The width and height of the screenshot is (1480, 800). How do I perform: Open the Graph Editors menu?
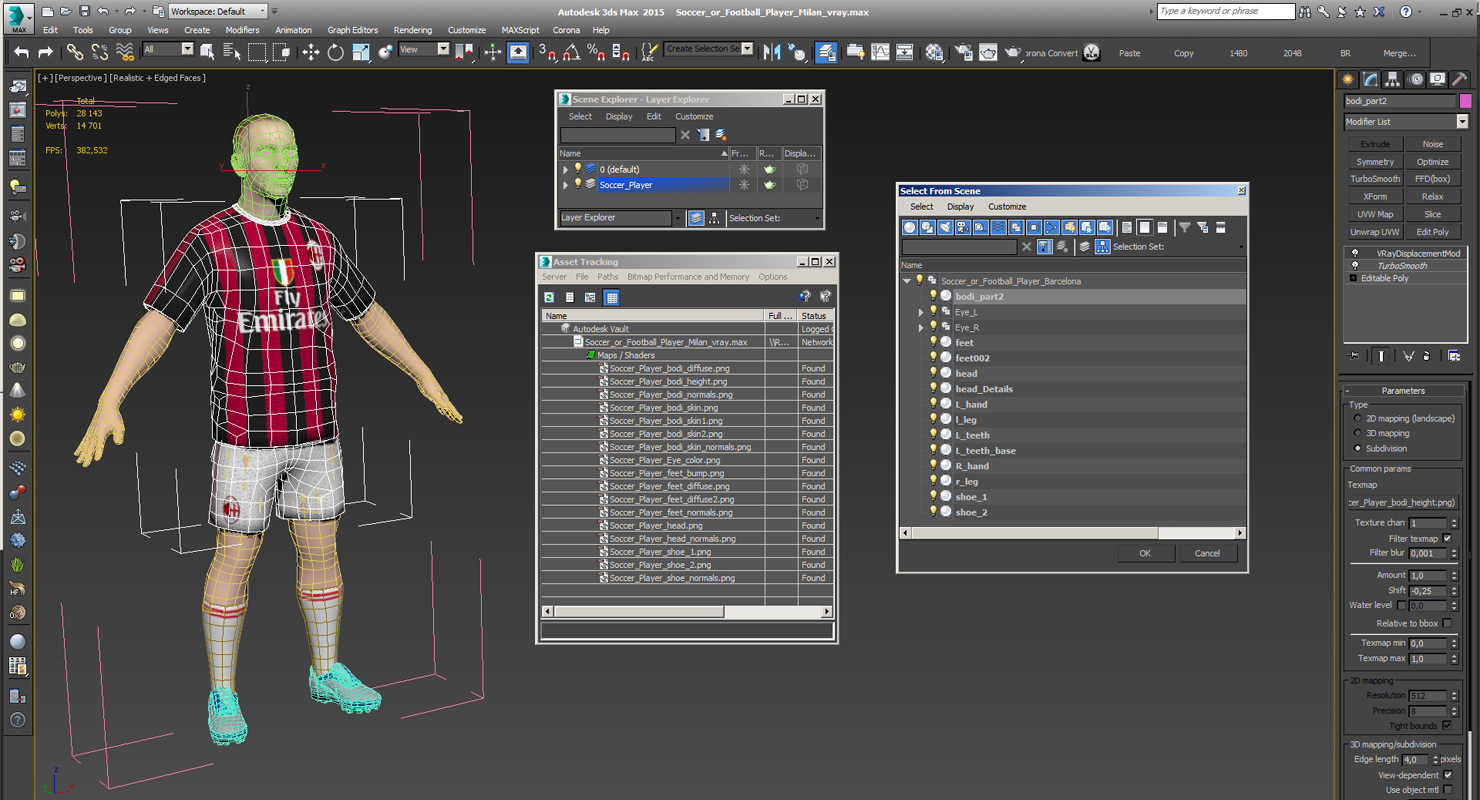352,30
